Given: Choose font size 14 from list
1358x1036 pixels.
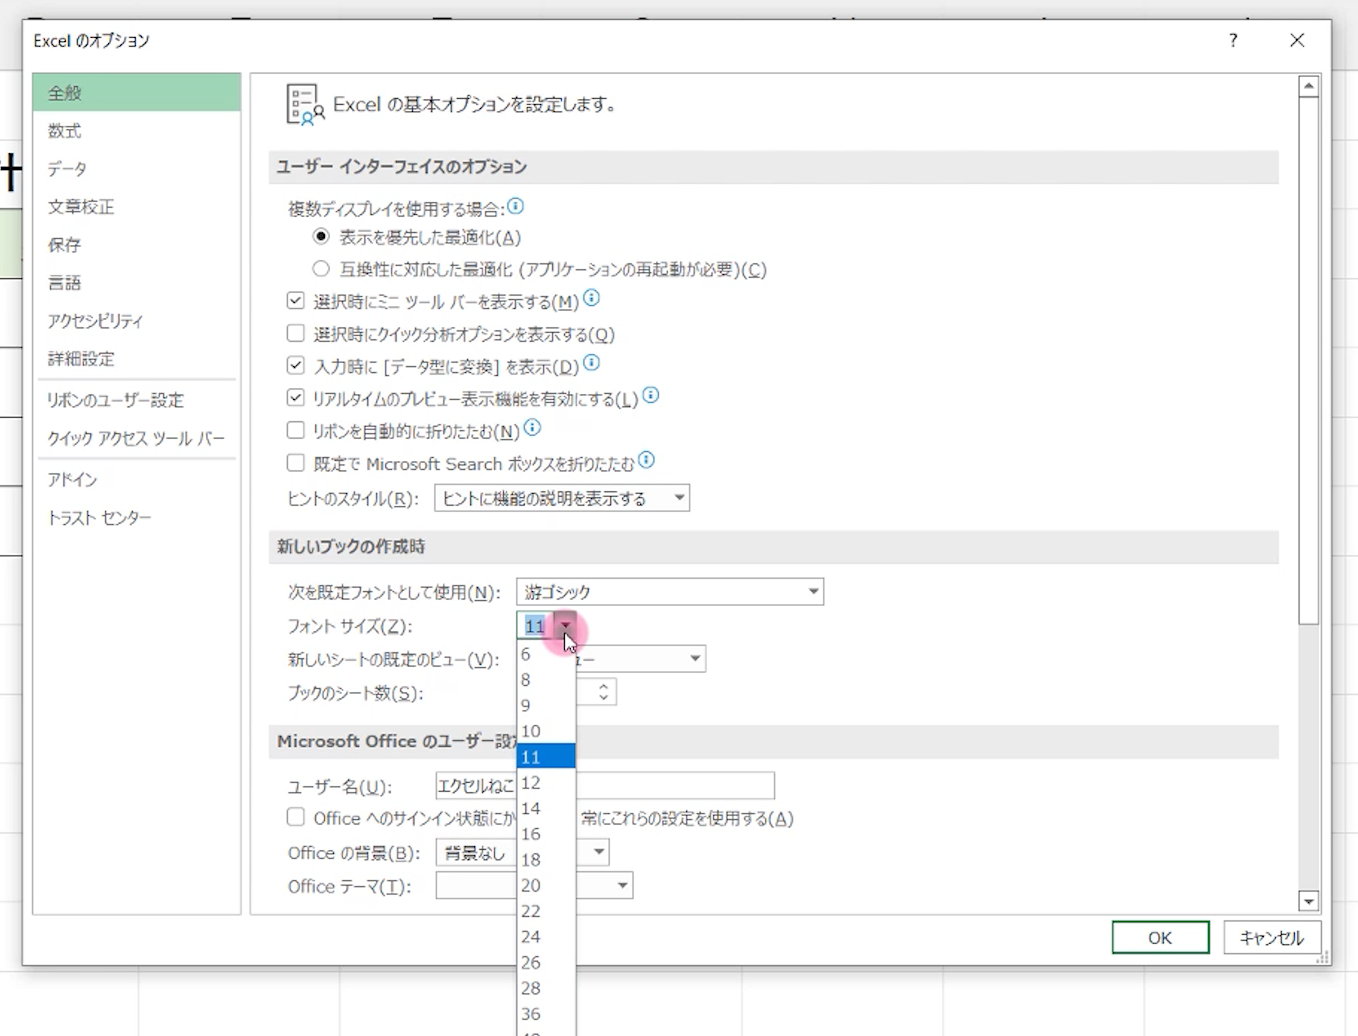Looking at the screenshot, I should tap(546, 808).
